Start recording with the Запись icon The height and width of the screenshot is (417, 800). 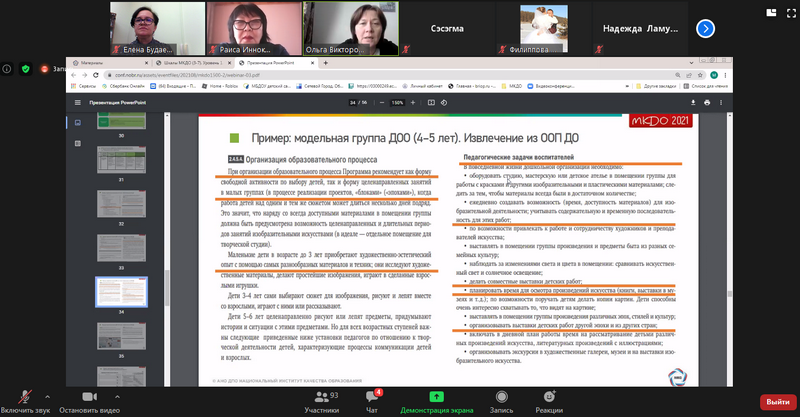point(501,398)
